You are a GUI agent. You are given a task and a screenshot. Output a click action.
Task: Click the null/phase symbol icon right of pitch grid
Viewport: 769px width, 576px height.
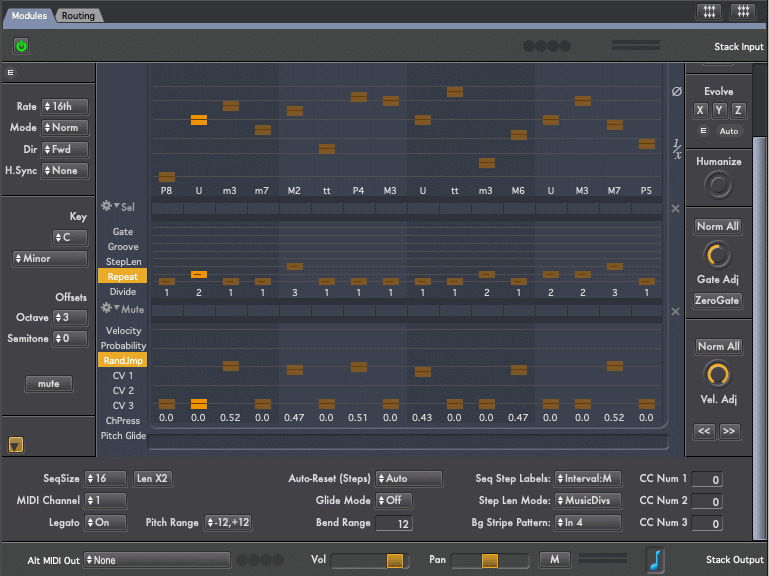677,91
